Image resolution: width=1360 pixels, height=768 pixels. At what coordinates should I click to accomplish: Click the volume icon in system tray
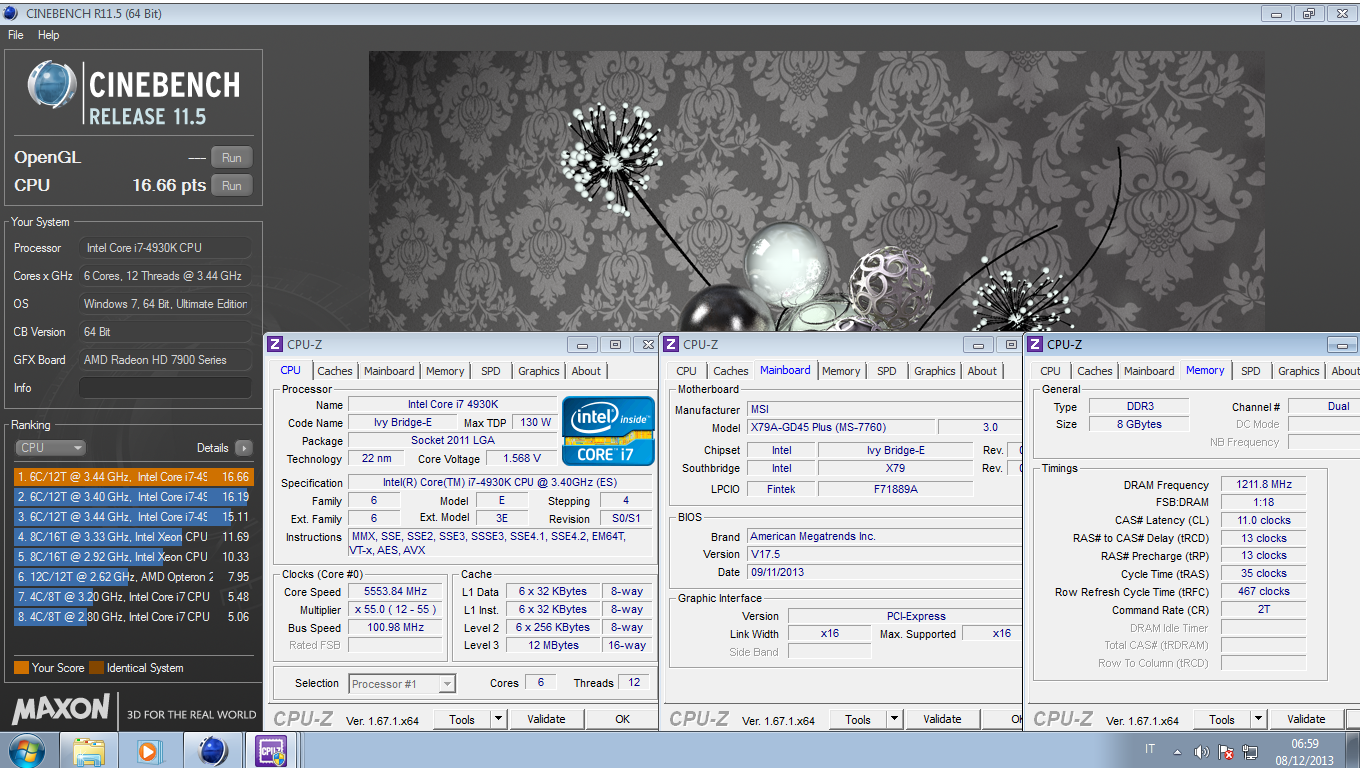tap(1201, 751)
